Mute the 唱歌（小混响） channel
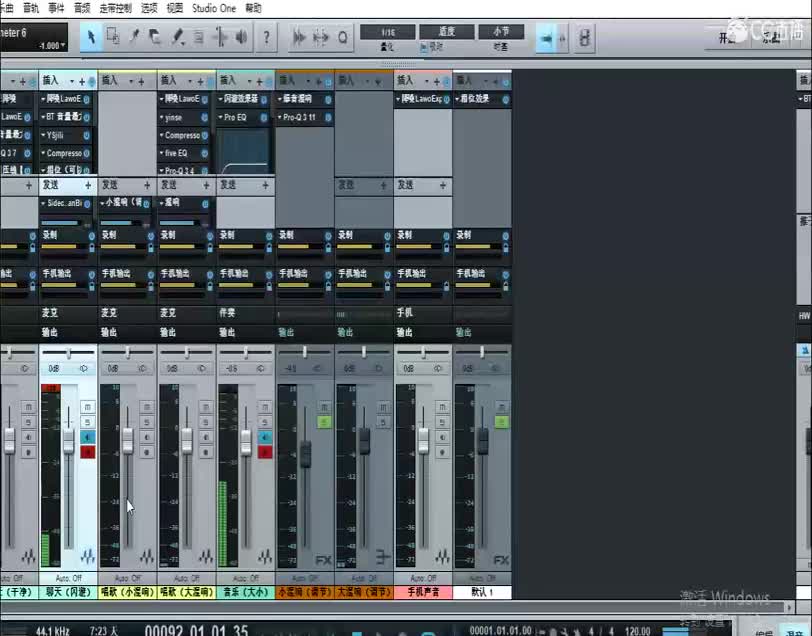This screenshot has height=636, width=812. pos(147,407)
